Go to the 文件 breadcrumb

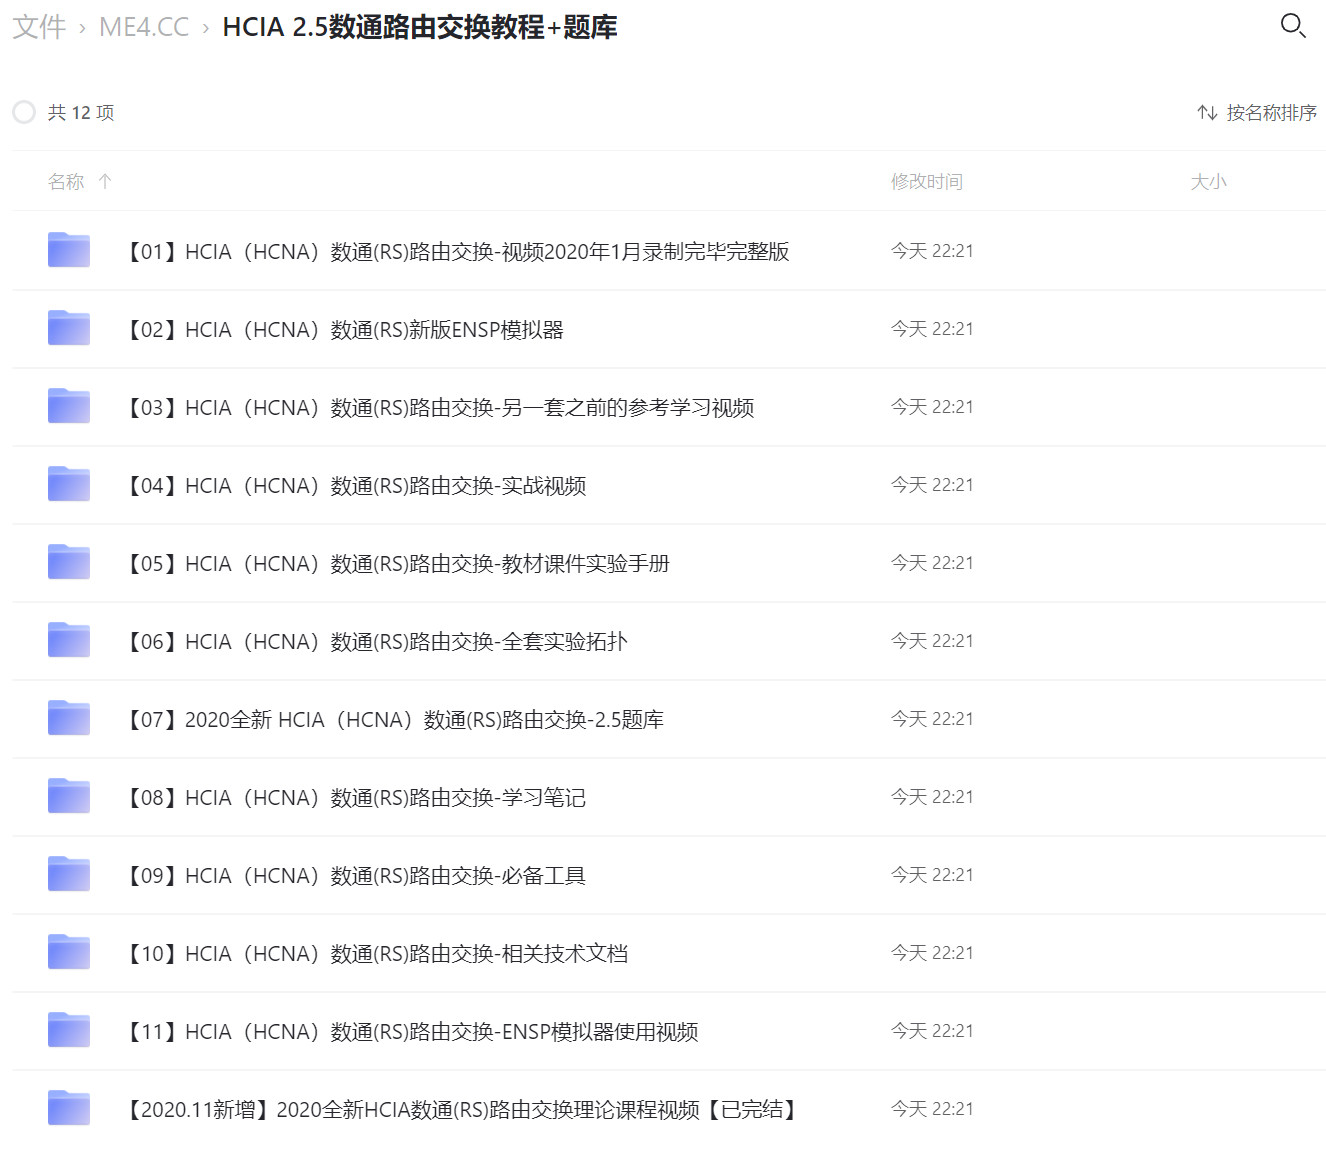click(x=39, y=27)
